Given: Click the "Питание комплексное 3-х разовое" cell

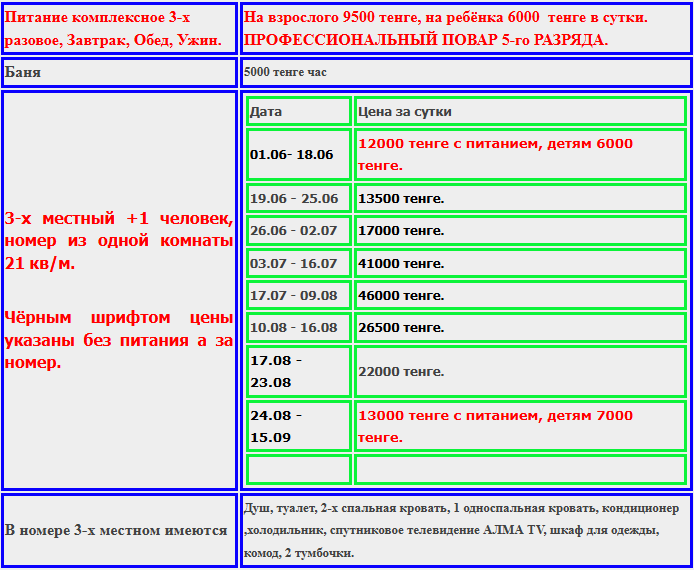Looking at the screenshot, I should (x=118, y=28).
